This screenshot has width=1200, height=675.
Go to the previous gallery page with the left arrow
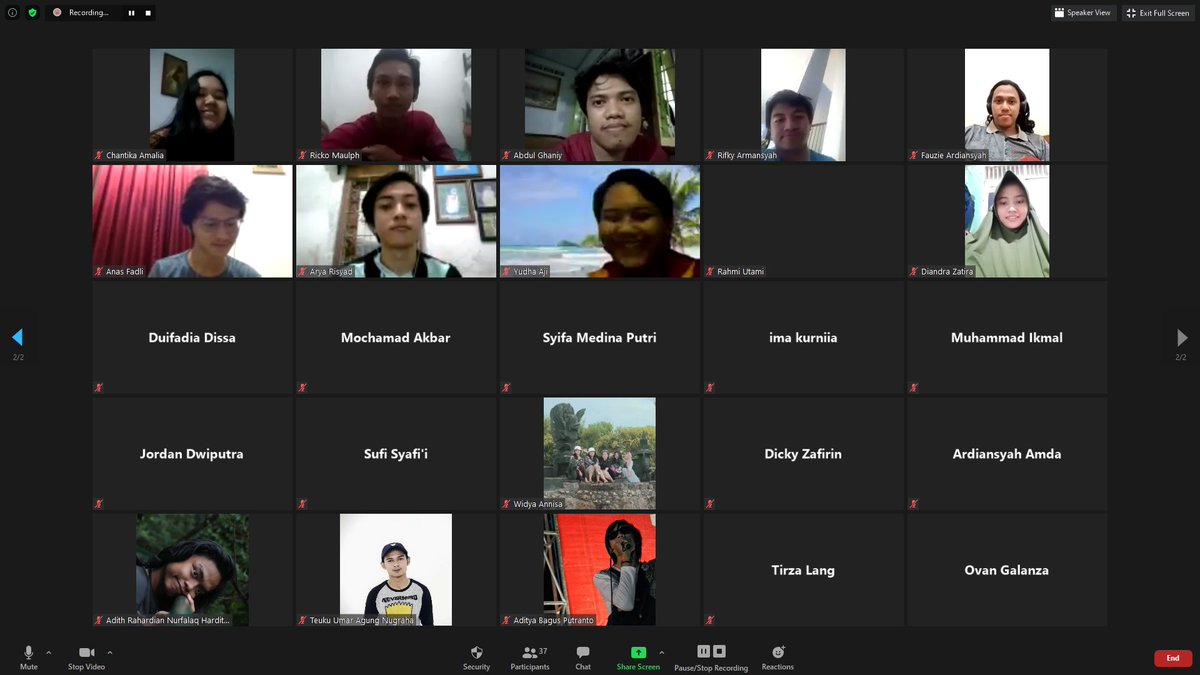(17, 337)
